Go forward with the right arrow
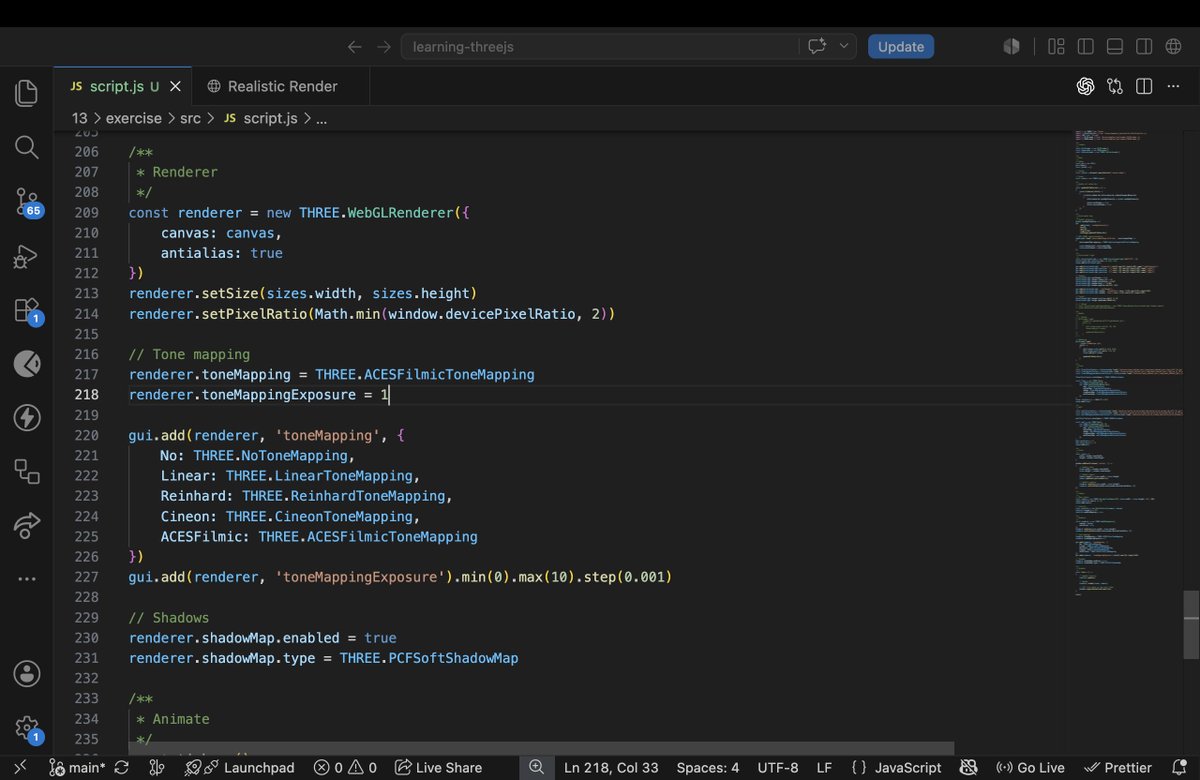The width and height of the screenshot is (1200, 780). point(384,47)
